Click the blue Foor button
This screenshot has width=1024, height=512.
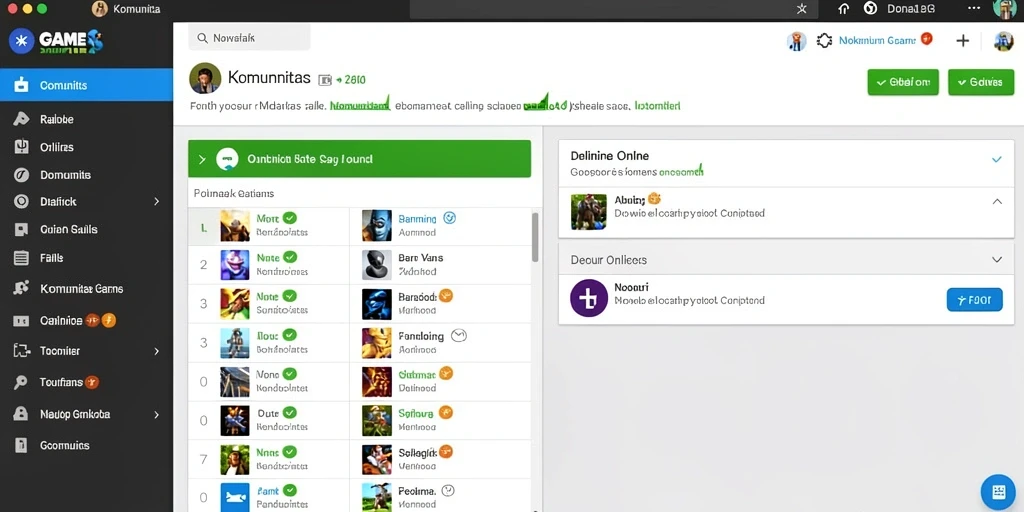[x=974, y=300]
